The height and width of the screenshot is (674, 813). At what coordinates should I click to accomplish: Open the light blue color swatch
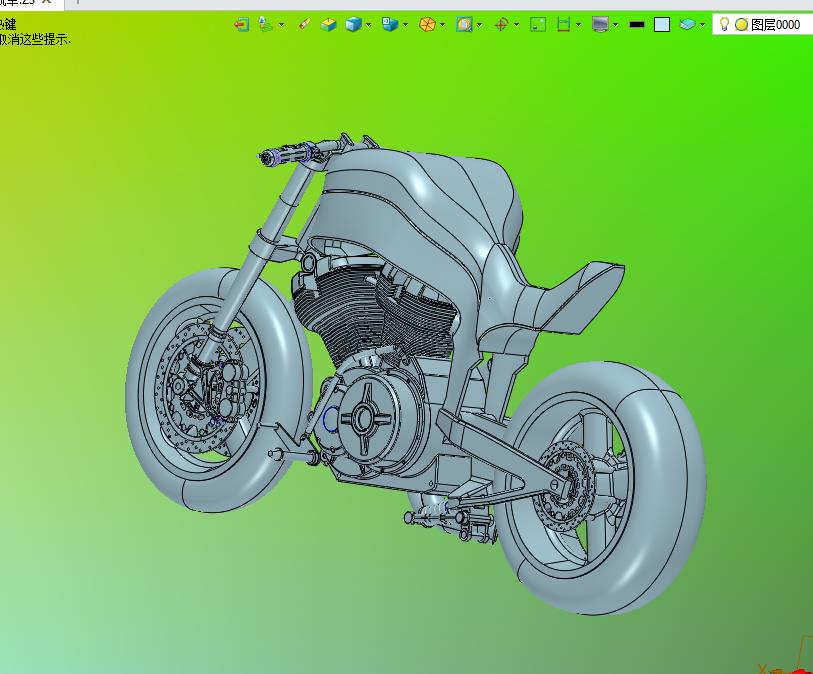662,24
